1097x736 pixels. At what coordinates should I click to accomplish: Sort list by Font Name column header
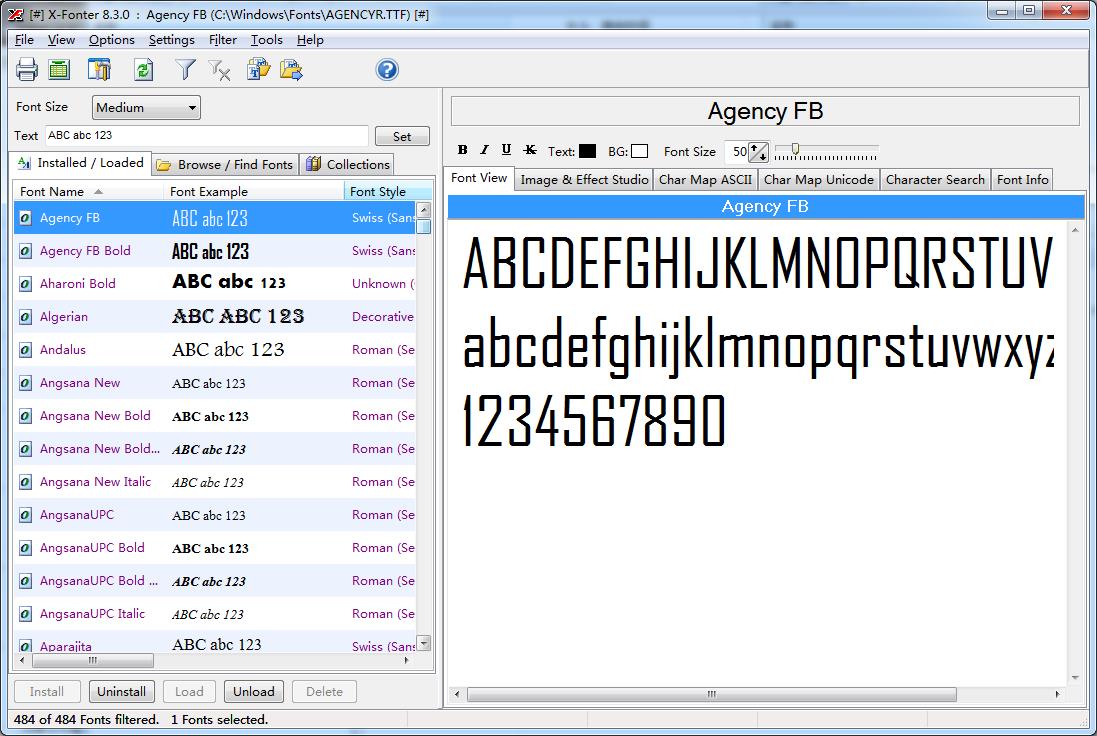88,192
